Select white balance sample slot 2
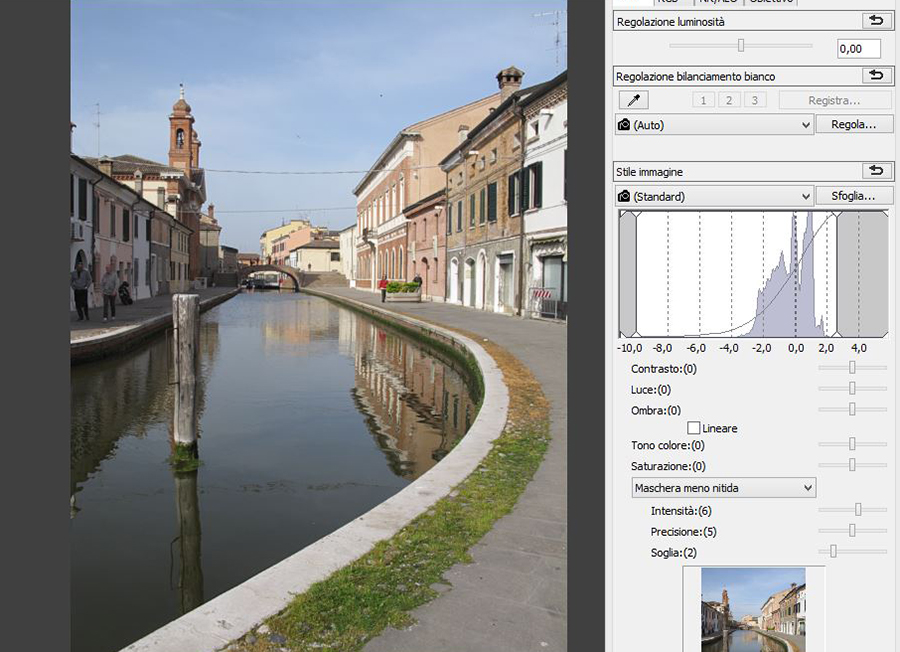 (x=728, y=99)
